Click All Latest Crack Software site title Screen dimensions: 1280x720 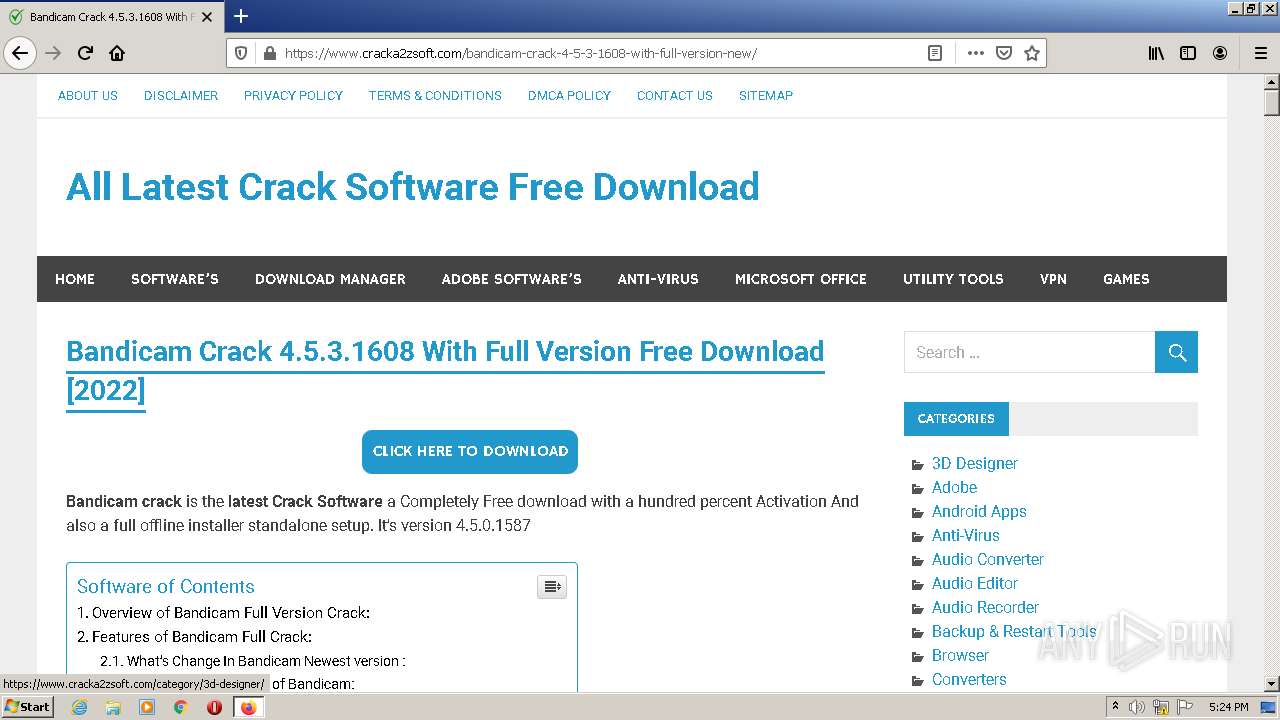(413, 187)
